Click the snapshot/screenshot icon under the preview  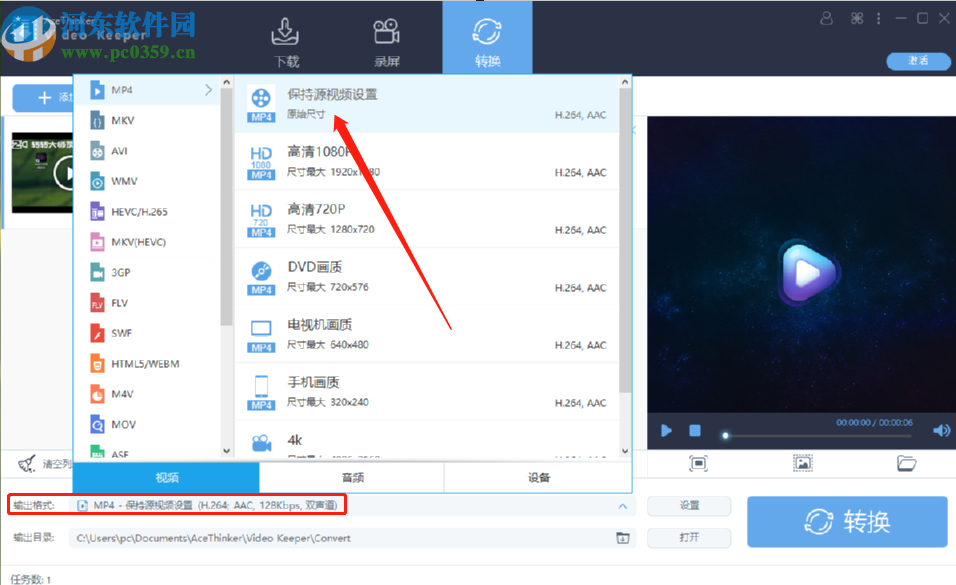[x=801, y=463]
